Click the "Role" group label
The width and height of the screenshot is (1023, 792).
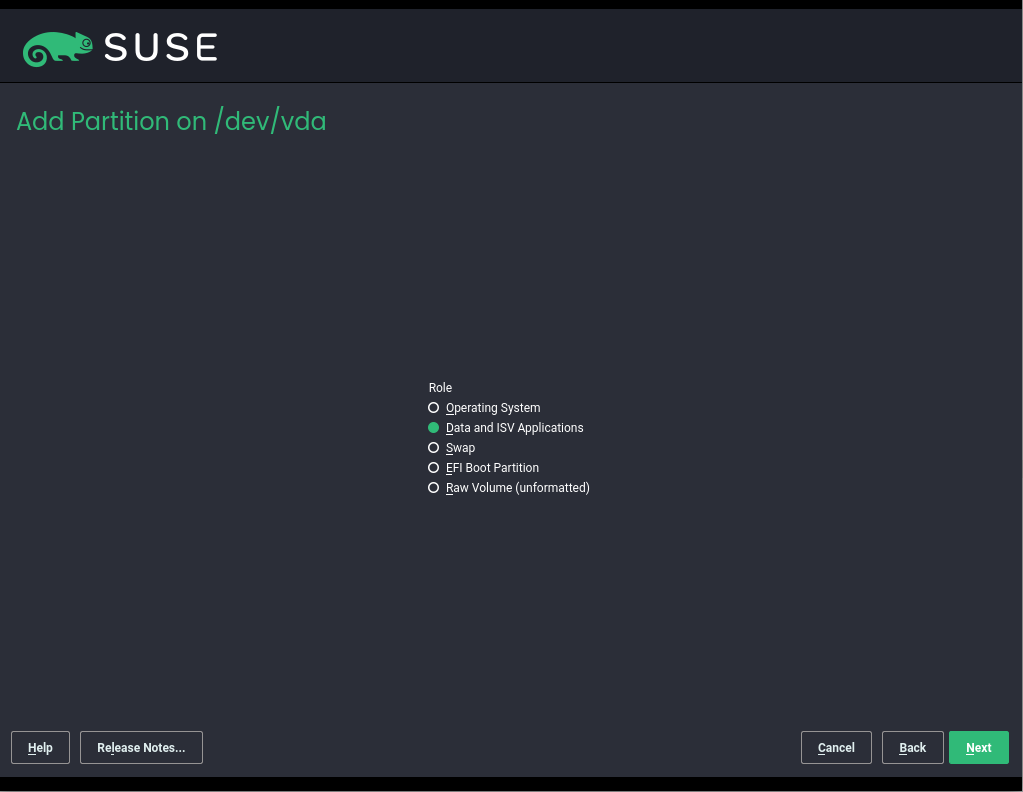point(440,388)
